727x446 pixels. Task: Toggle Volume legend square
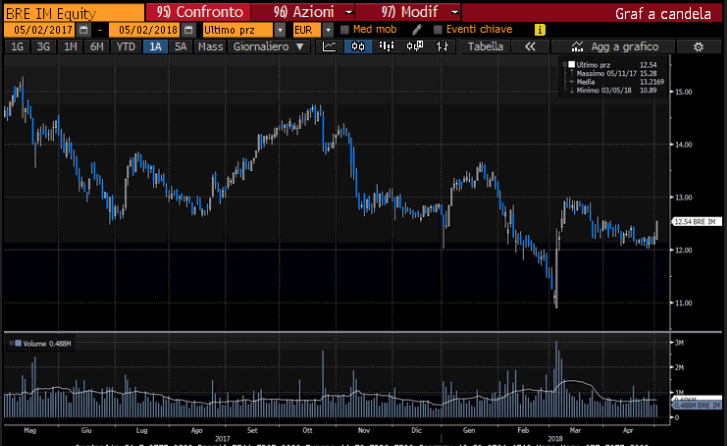[x=18, y=343]
